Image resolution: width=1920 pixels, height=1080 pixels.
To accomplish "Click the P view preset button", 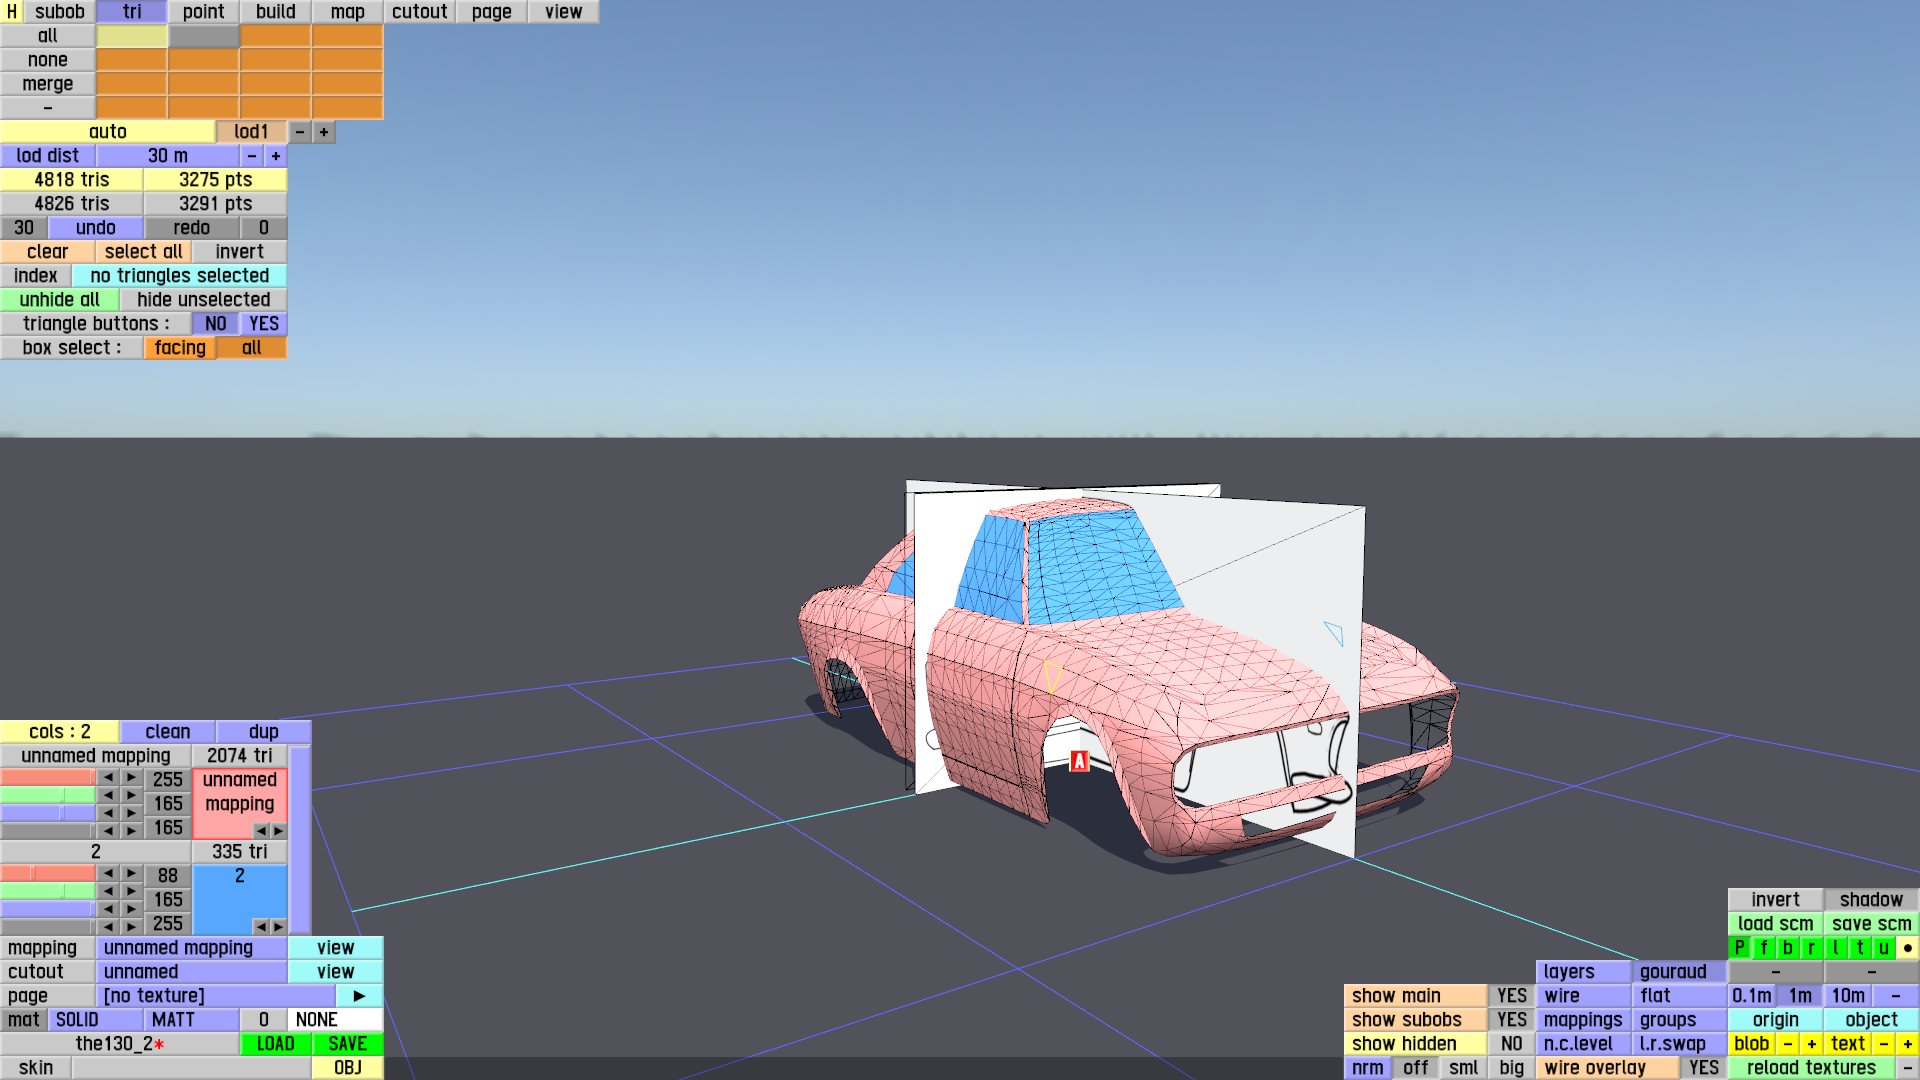I will tap(1739, 948).
